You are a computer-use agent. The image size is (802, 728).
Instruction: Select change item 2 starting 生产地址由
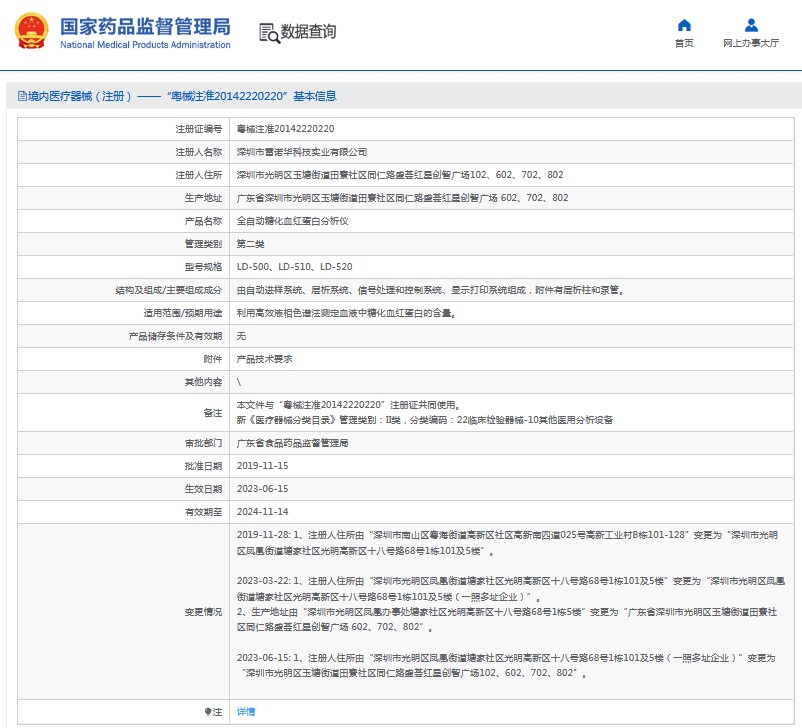pos(507,620)
